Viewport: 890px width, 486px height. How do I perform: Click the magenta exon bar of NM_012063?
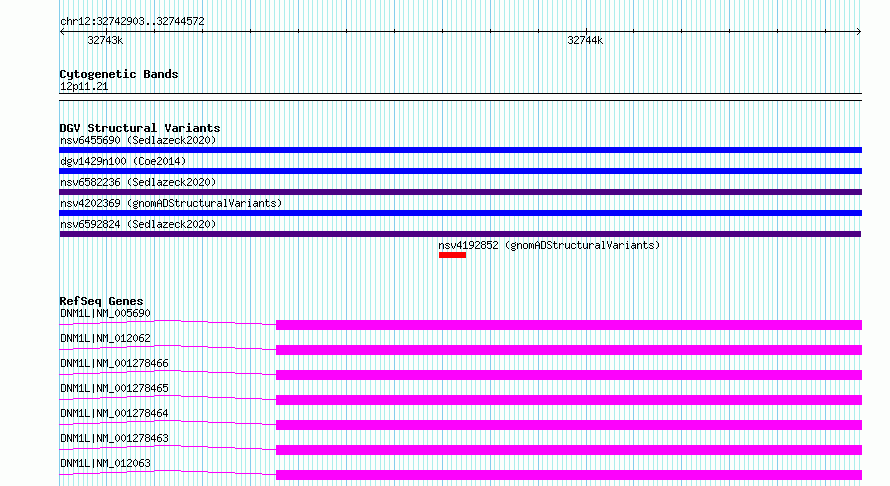(569, 475)
